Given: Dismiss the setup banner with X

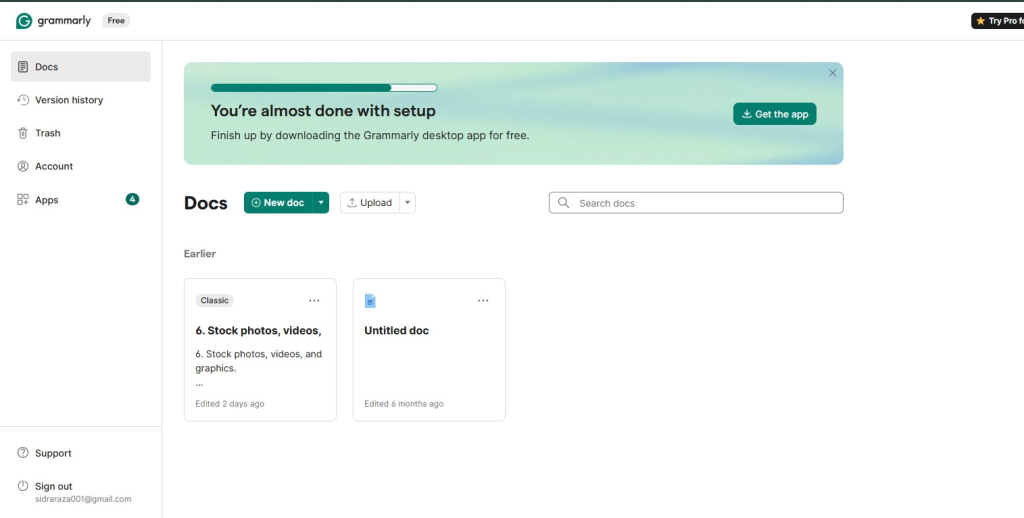Looking at the screenshot, I should coord(833,73).
